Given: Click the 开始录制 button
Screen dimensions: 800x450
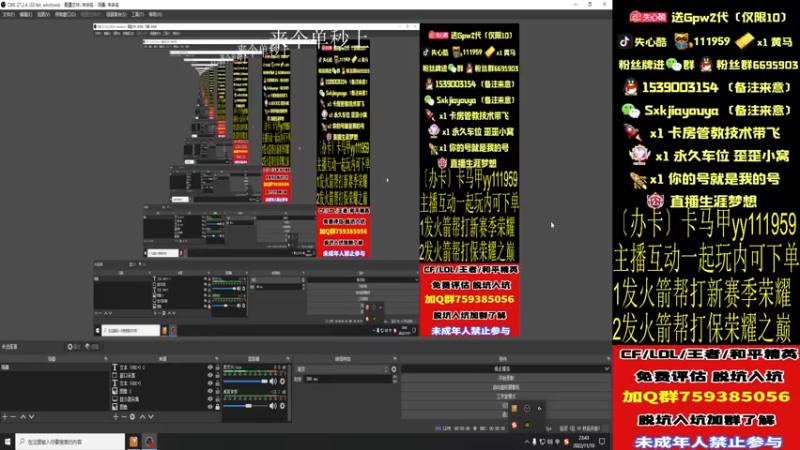Looking at the screenshot, I should coord(506,378).
